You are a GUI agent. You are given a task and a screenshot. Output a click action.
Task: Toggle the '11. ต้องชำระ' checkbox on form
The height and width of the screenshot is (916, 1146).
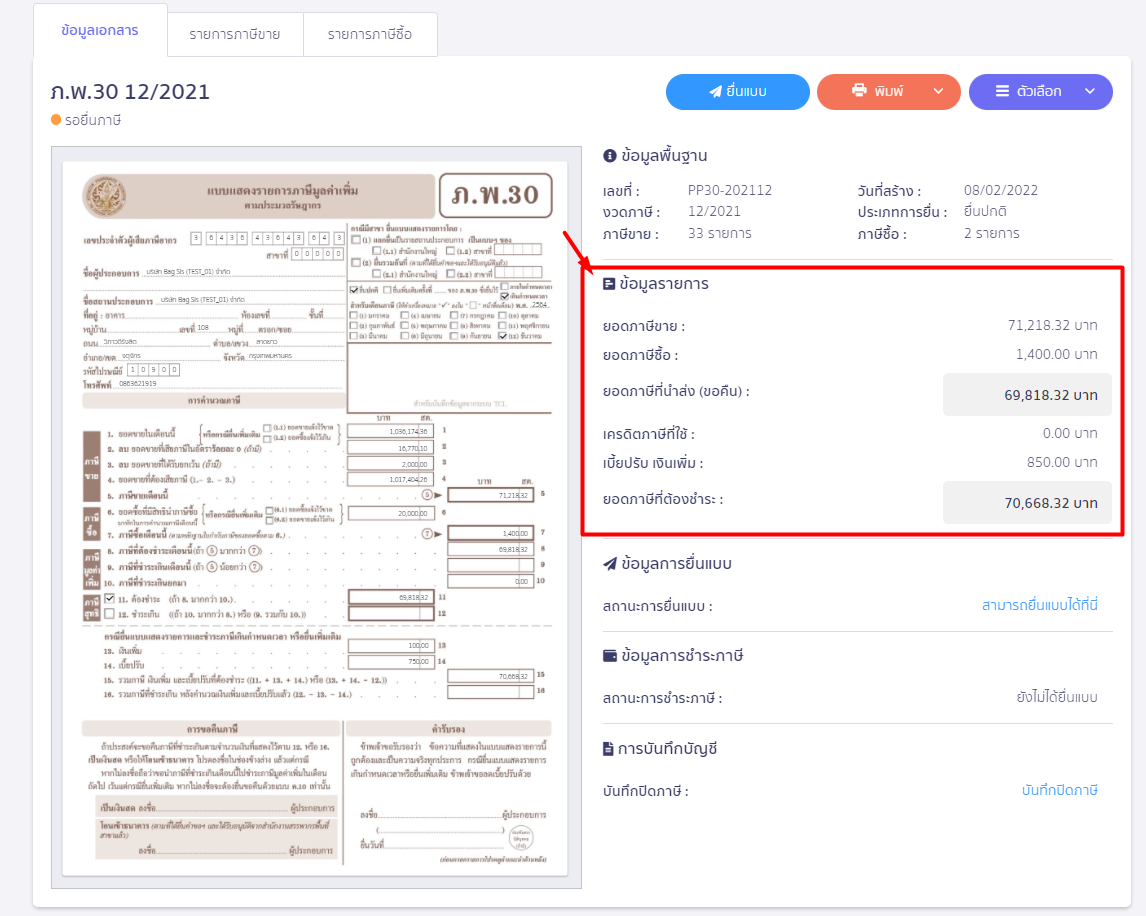[x=111, y=598]
